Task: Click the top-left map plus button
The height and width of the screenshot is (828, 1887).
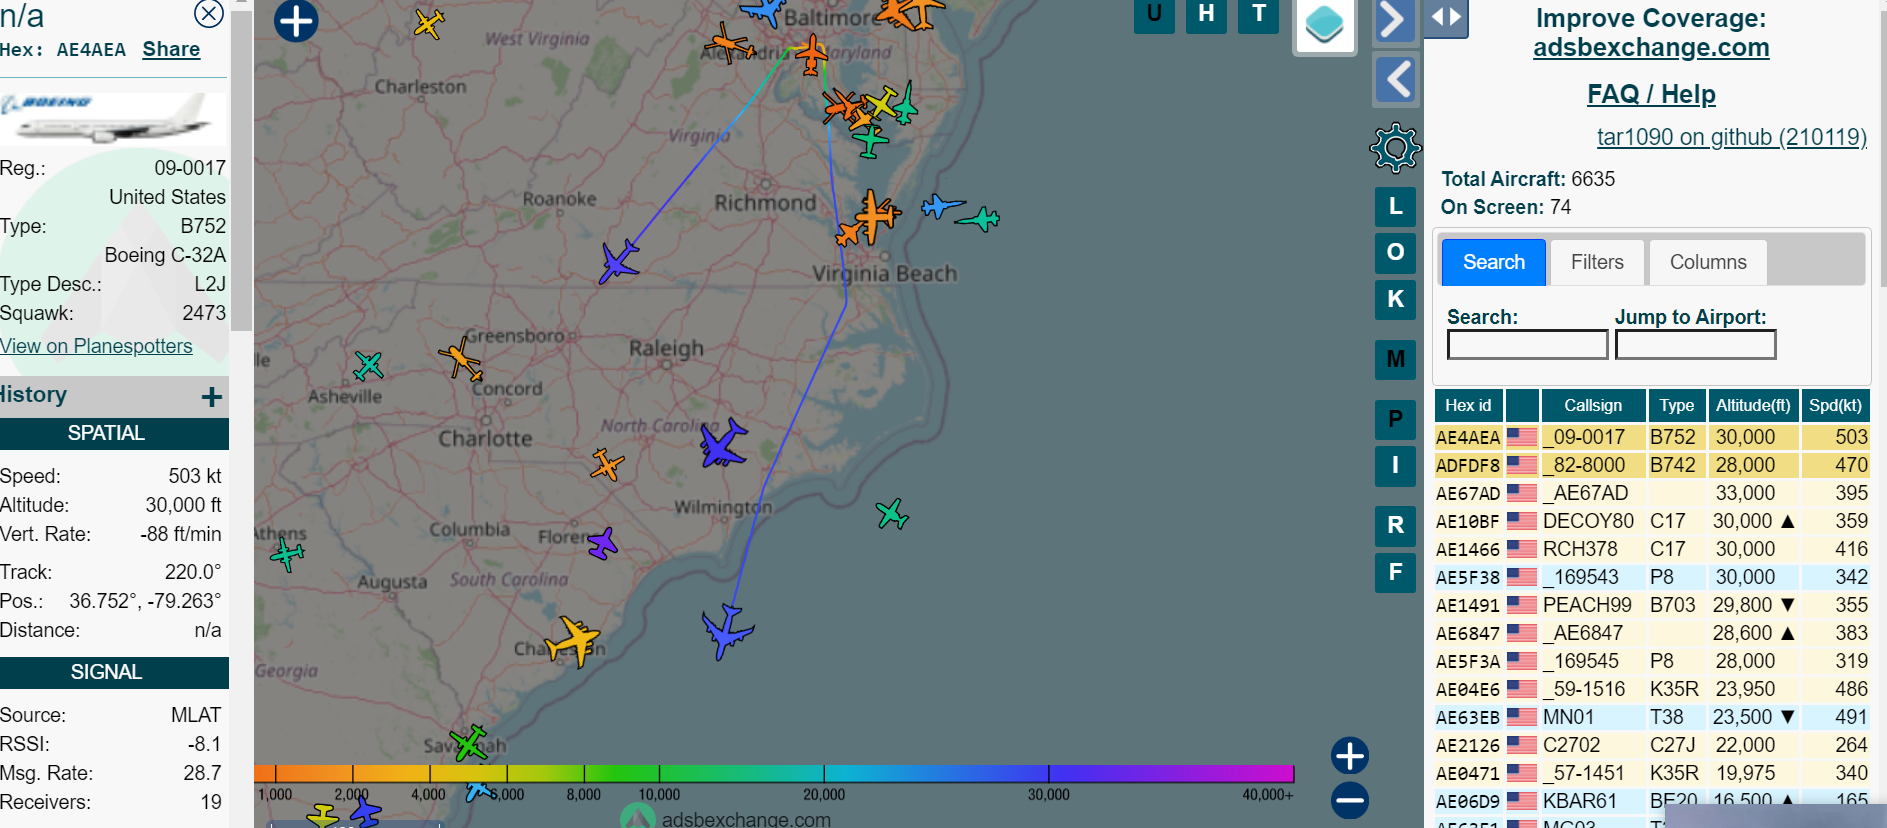Action: [x=296, y=21]
